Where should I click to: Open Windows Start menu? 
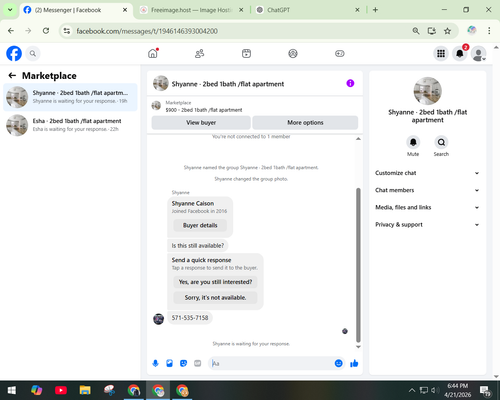[x=12, y=390]
